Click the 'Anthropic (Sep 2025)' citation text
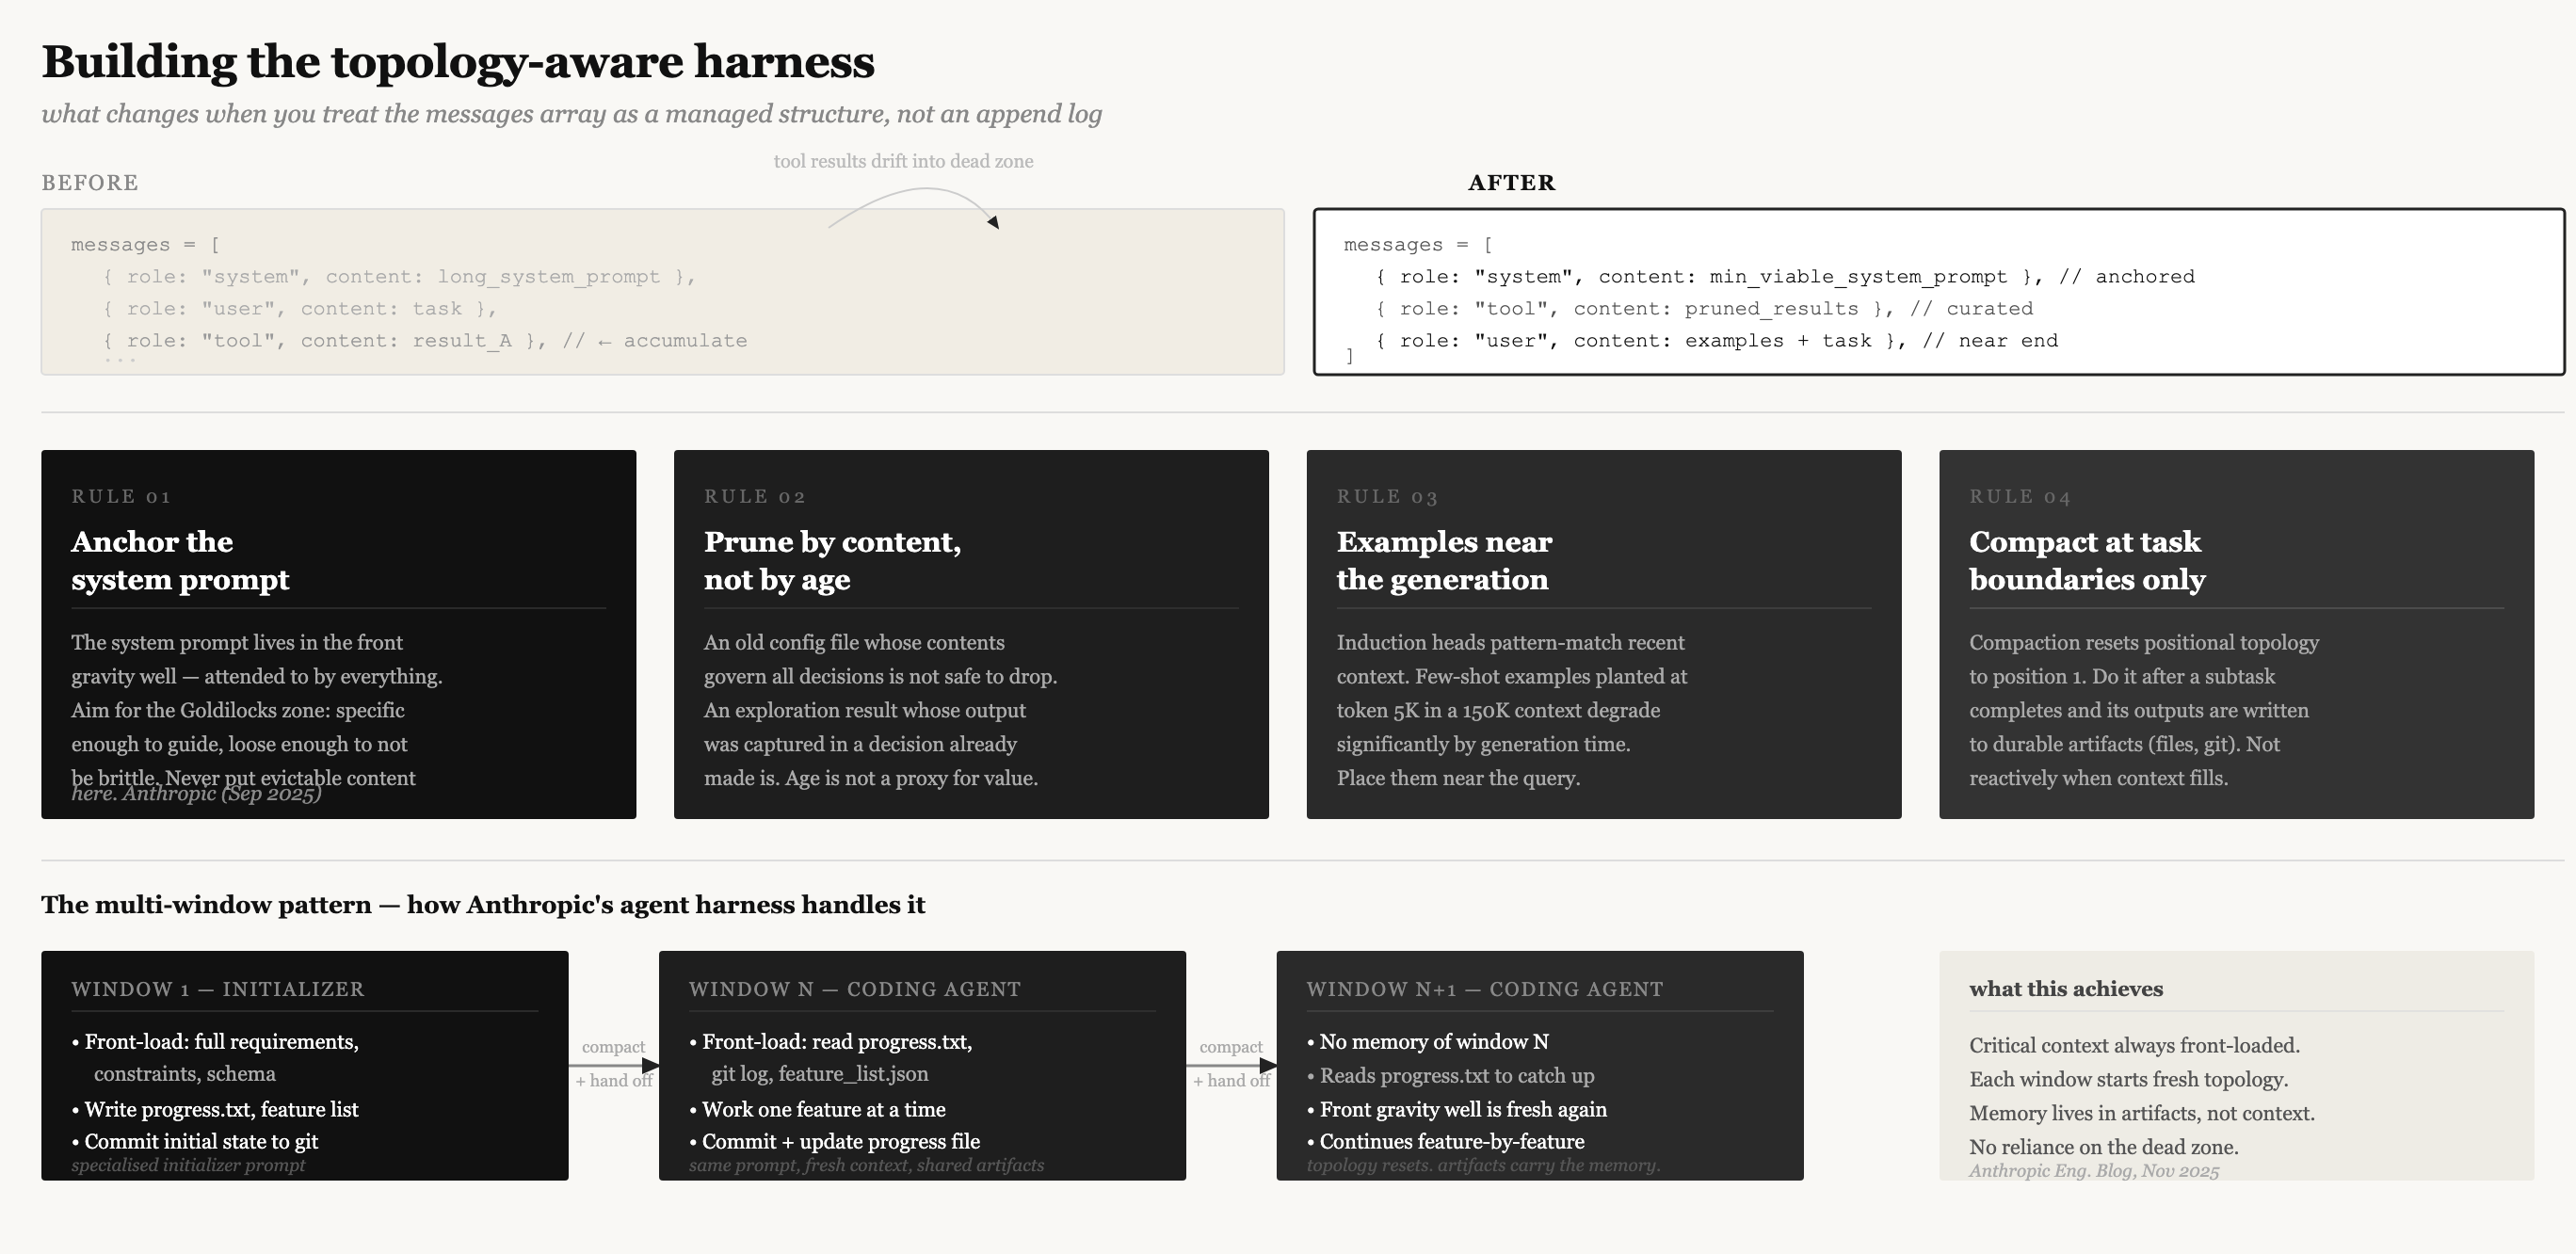Viewport: 2576px width, 1254px height. point(222,795)
